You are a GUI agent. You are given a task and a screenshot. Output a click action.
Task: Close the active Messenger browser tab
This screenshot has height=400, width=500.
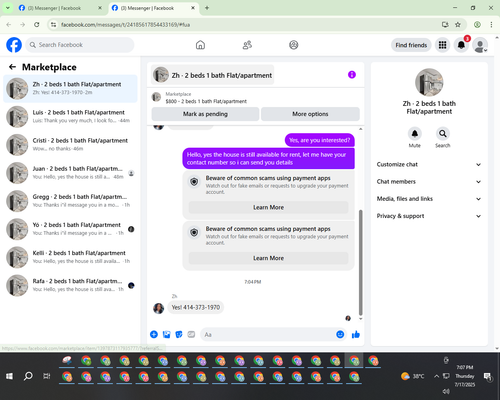(x=193, y=8)
